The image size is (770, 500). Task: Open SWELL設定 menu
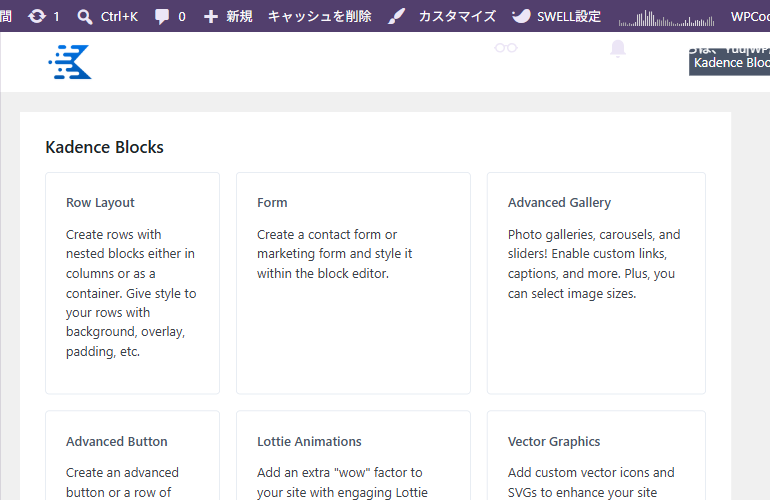coord(569,17)
